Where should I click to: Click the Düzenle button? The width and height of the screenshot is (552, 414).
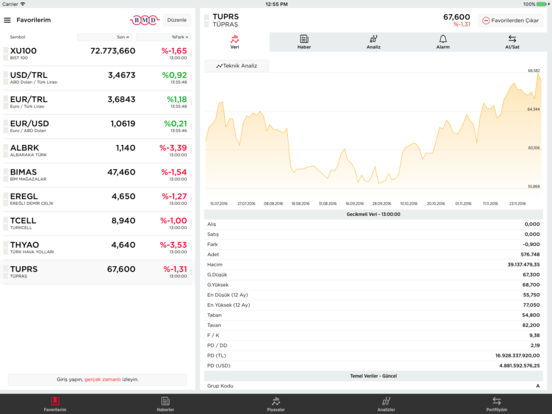(177, 20)
